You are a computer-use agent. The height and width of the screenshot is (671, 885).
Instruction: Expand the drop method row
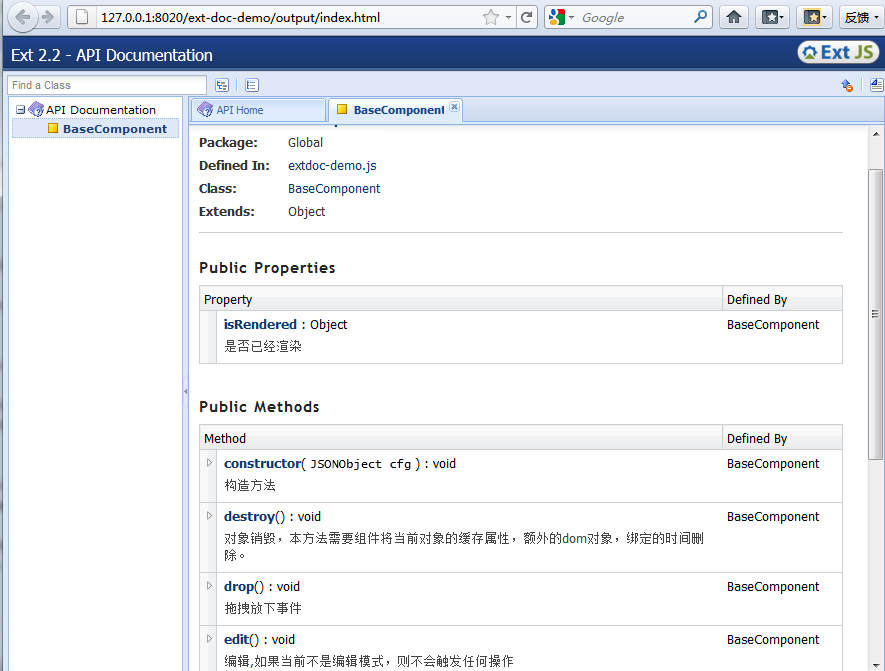click(x=209, y=586)
